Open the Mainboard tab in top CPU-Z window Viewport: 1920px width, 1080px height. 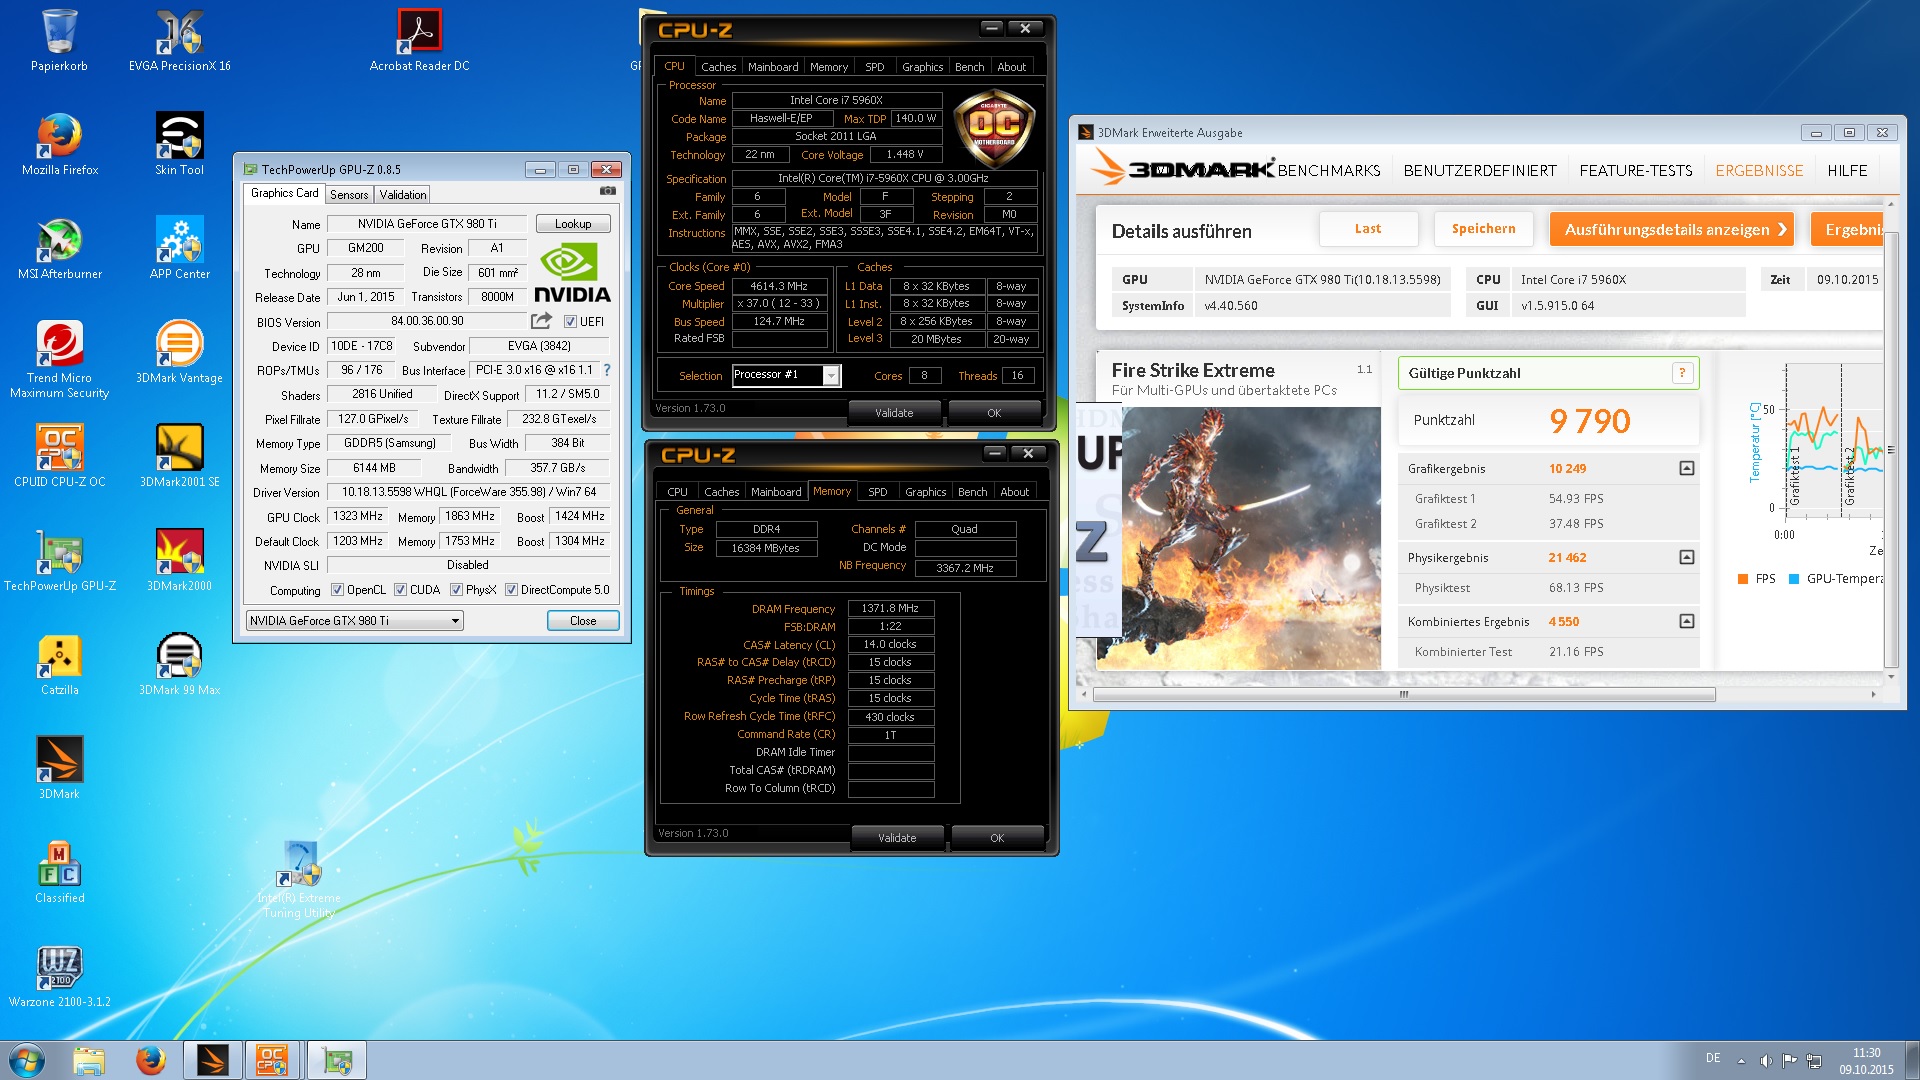[x=773, y=67]
